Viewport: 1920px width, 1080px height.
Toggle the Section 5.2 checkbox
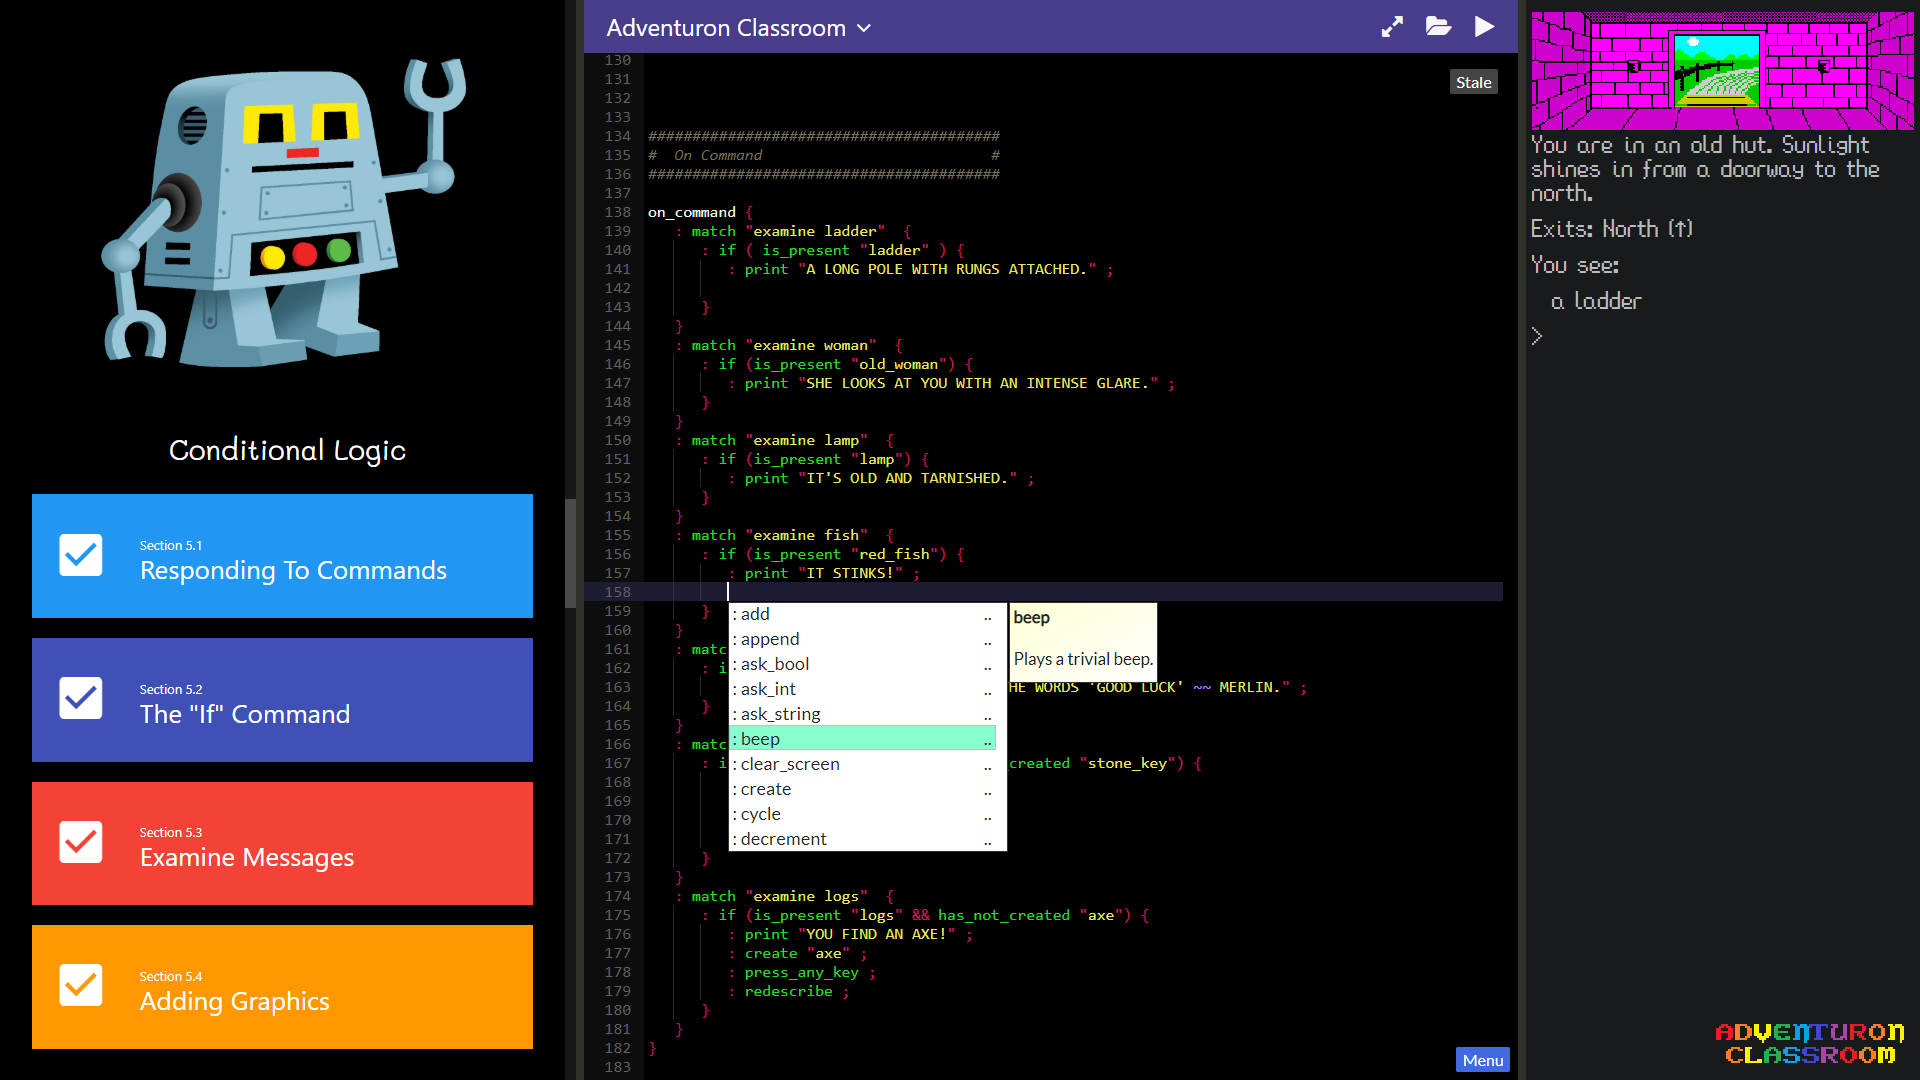pos(81,699)
